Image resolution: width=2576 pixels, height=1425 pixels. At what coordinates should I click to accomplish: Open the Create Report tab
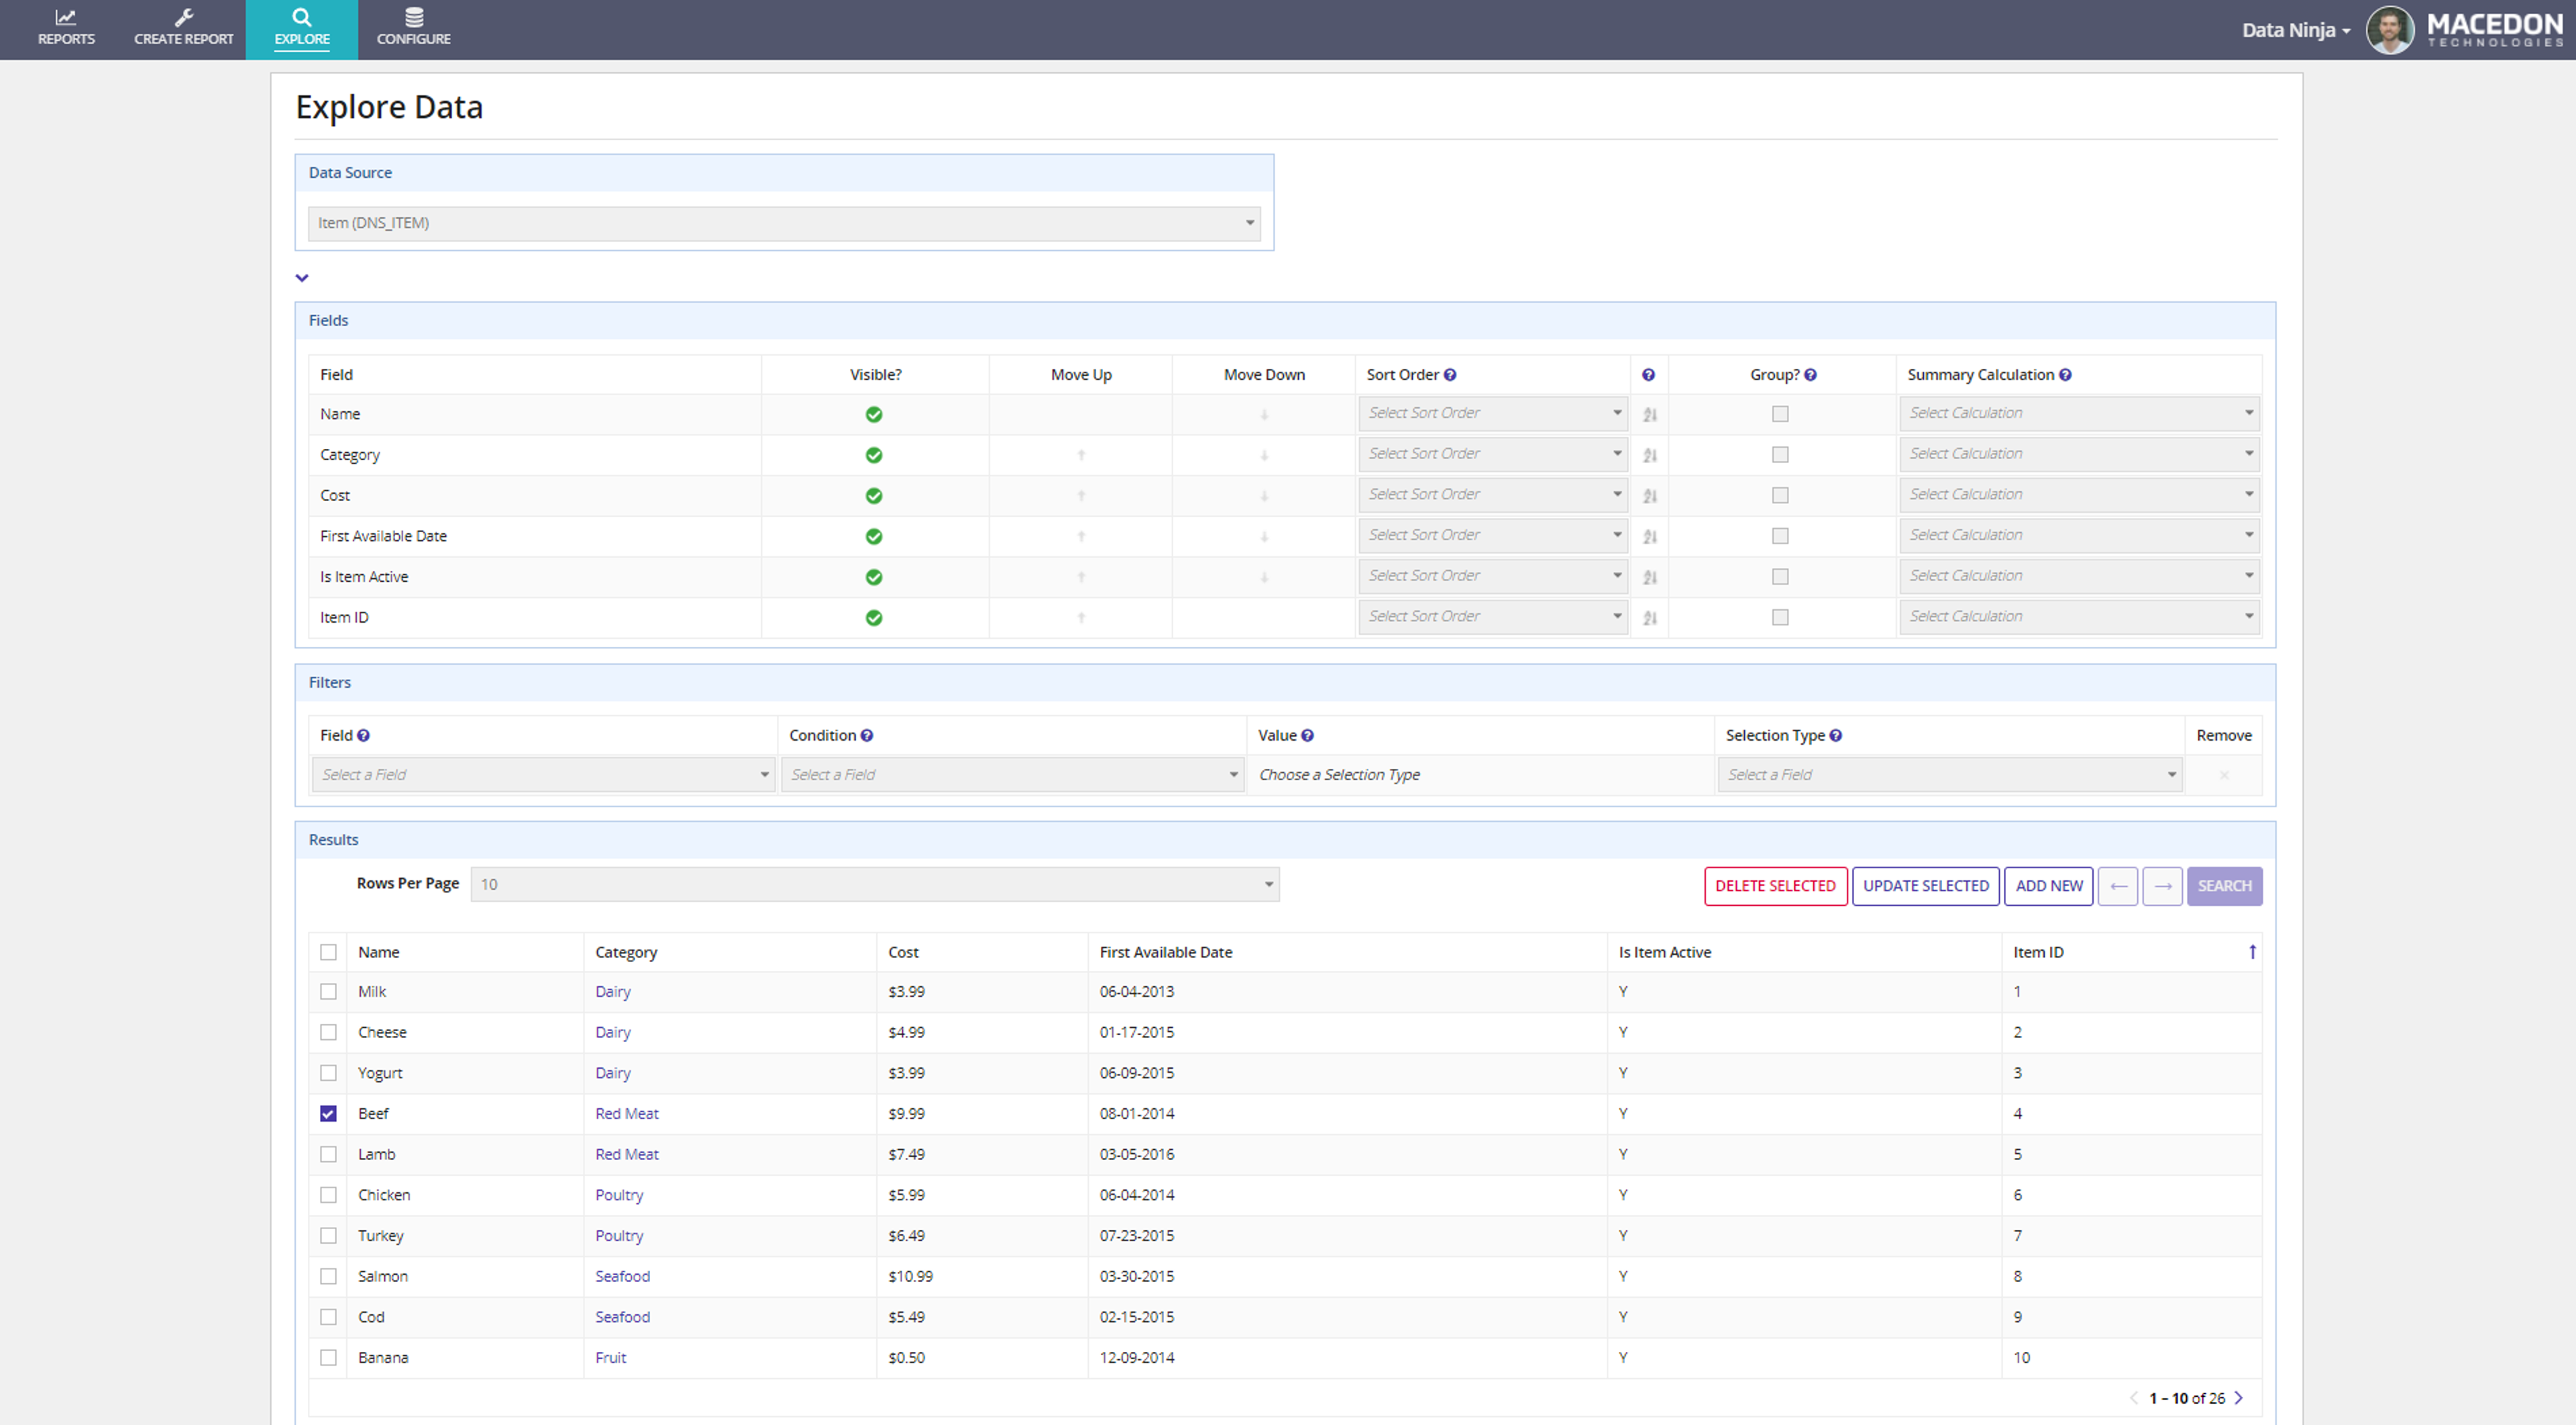tap(183, 29)
